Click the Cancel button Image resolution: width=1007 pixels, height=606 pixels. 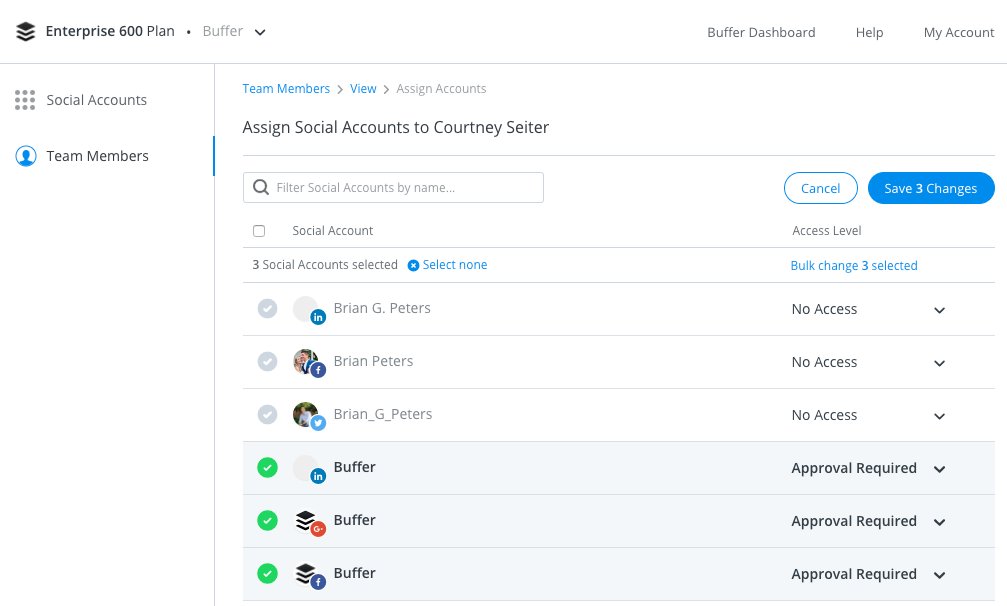(x=820, y=188)
